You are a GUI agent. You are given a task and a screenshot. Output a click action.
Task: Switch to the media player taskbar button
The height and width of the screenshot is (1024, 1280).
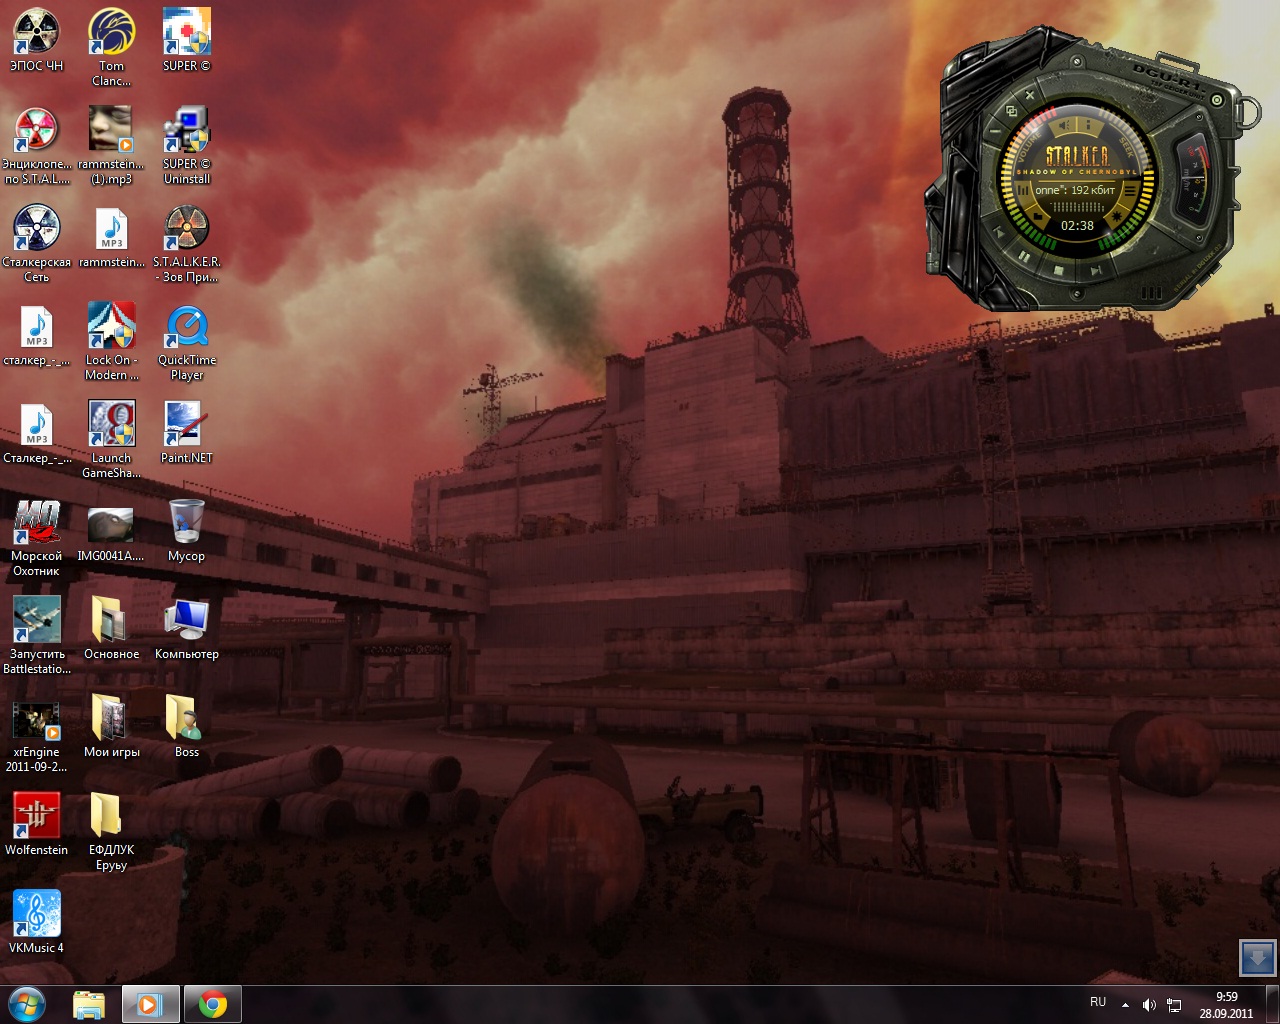(150, 1004)
